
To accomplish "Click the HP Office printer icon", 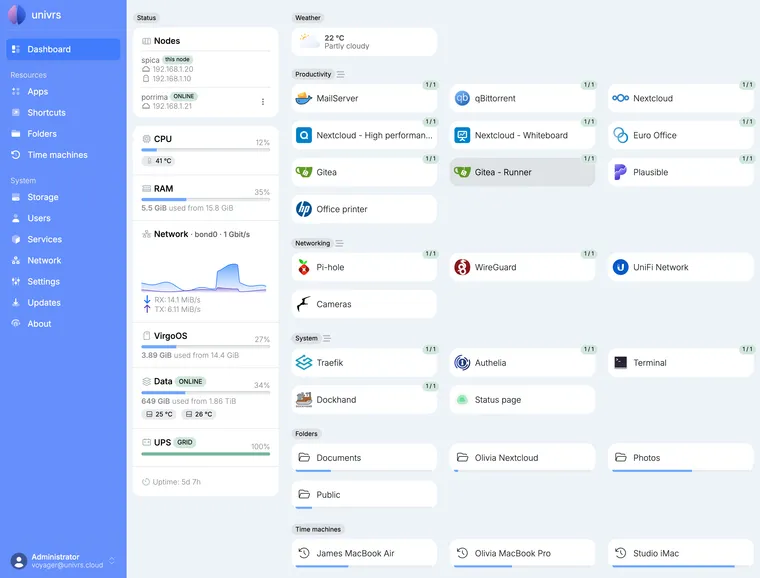I will tap(303, 209).
